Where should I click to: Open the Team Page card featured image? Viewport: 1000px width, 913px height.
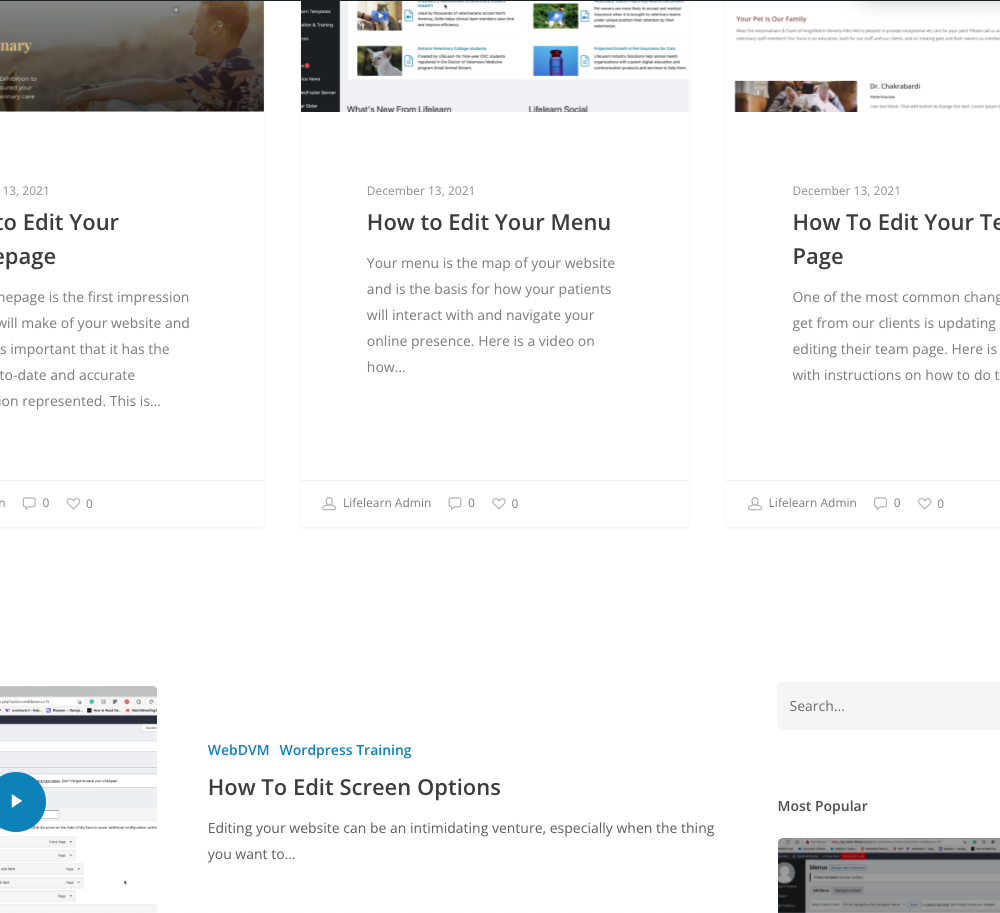(x=863, y=56)
